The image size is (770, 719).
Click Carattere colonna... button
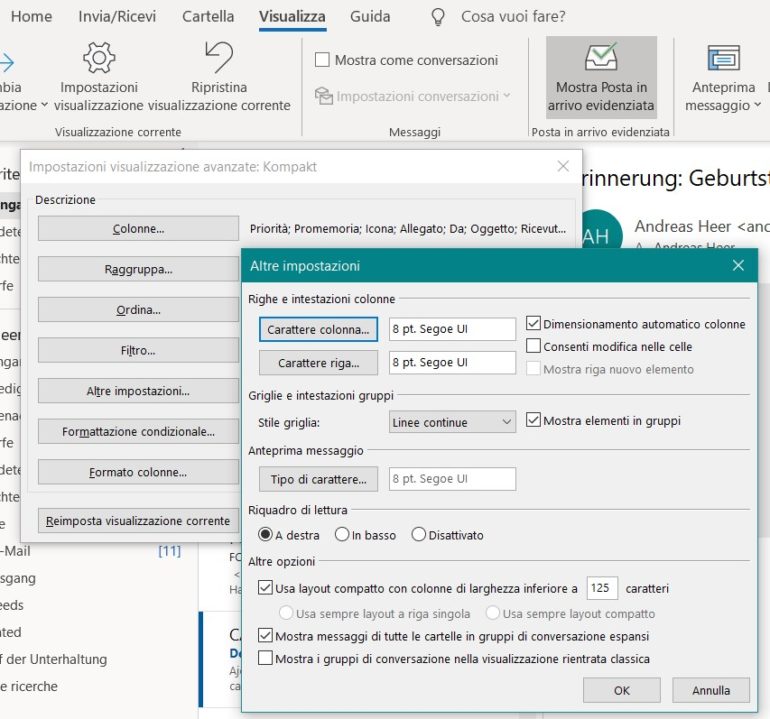pyautogui.click(x=318, y=329)
